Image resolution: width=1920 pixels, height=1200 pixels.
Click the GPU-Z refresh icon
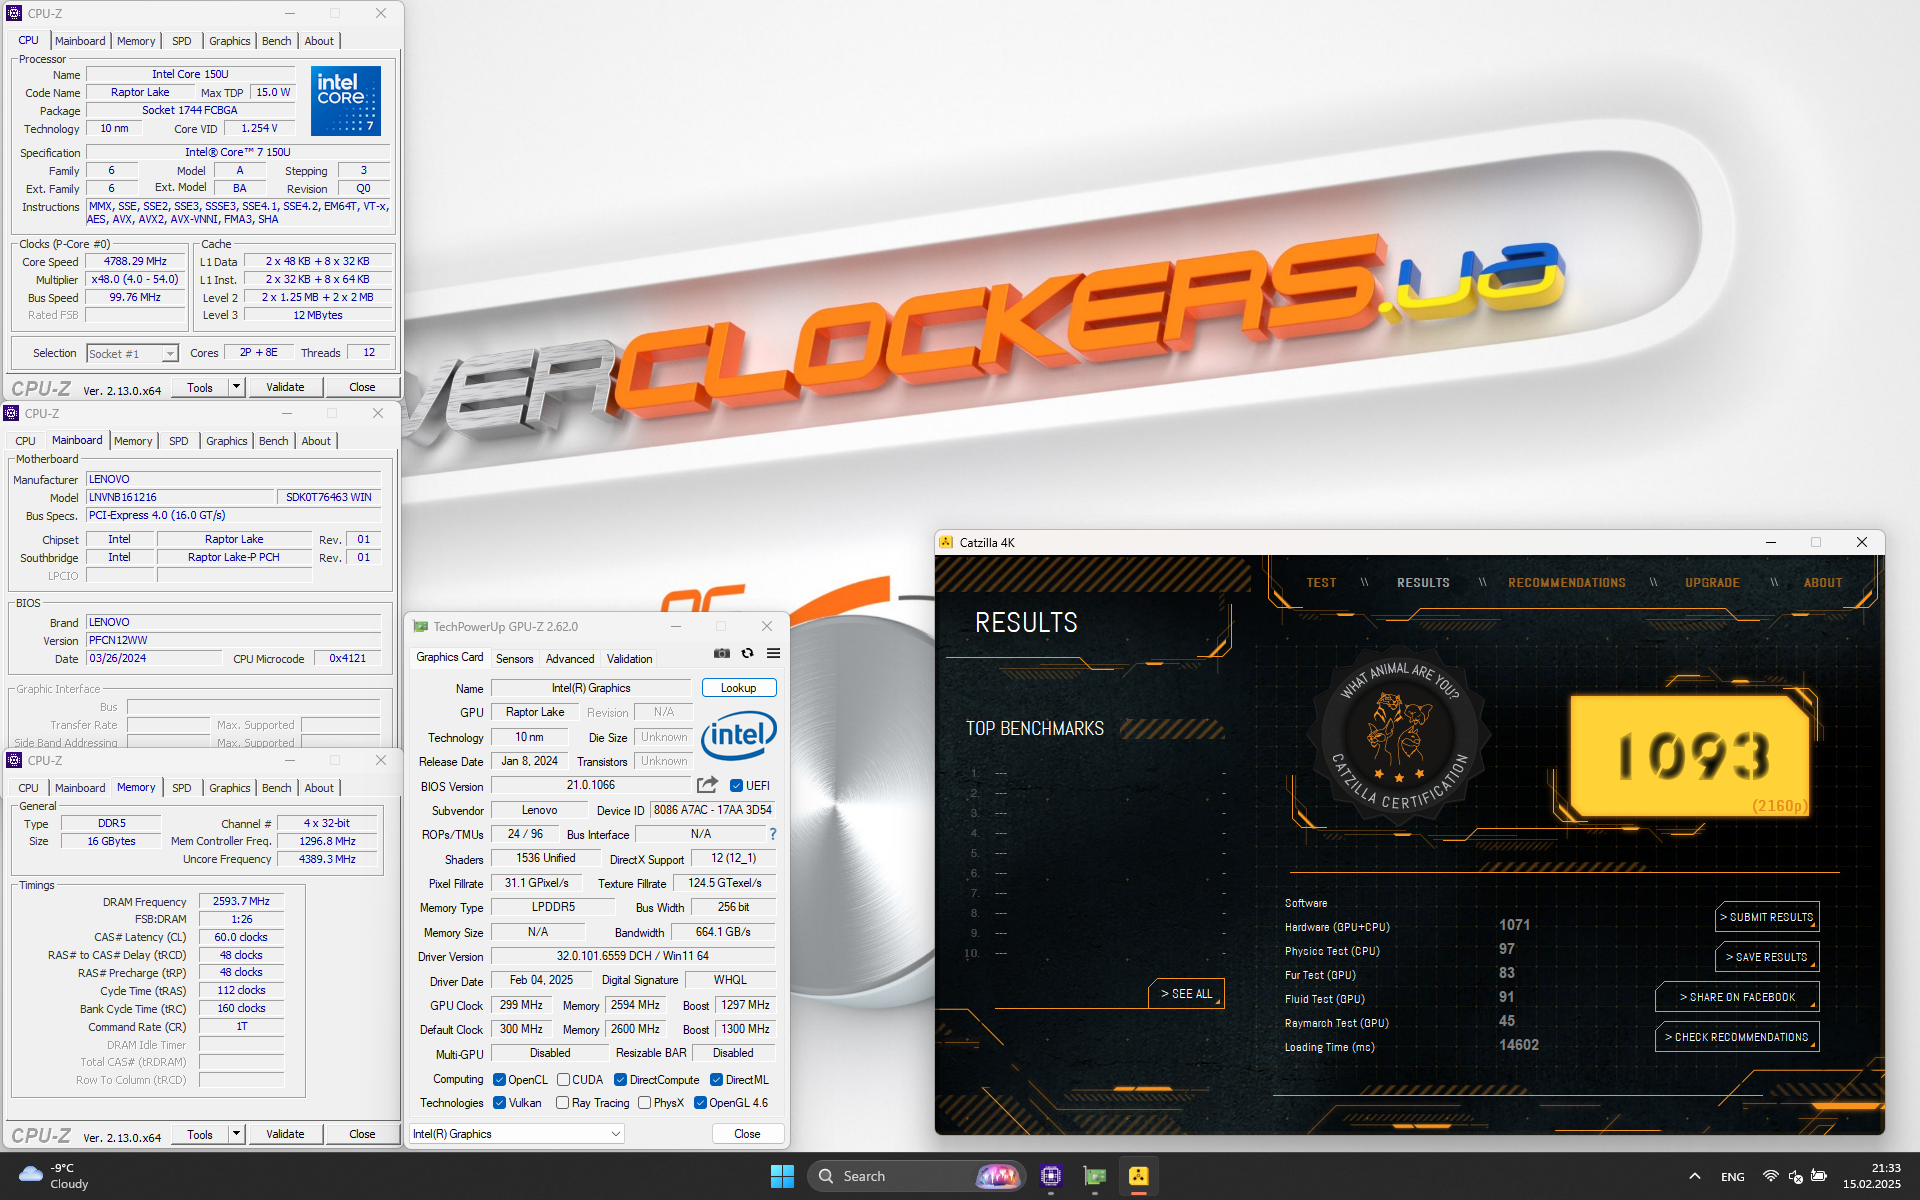[x=747, y=653]
